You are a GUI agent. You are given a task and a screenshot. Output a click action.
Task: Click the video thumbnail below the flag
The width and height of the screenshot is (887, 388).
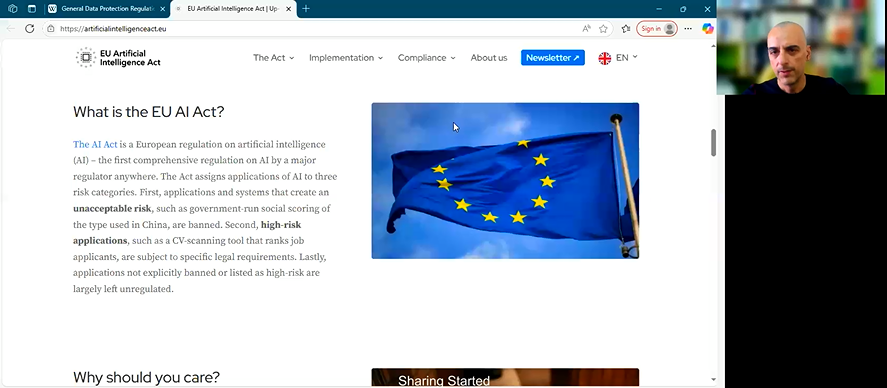(x=505, y=377)
